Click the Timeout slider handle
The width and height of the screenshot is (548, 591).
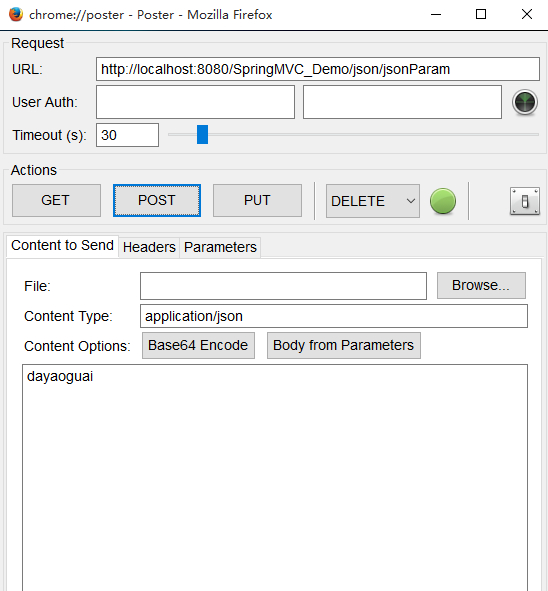click(202, 135)
